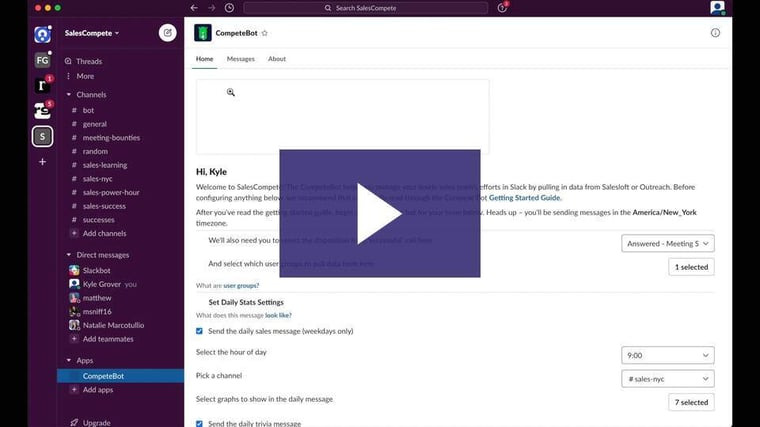
Task: Switch to the Home tab
Action: [205, 59]
